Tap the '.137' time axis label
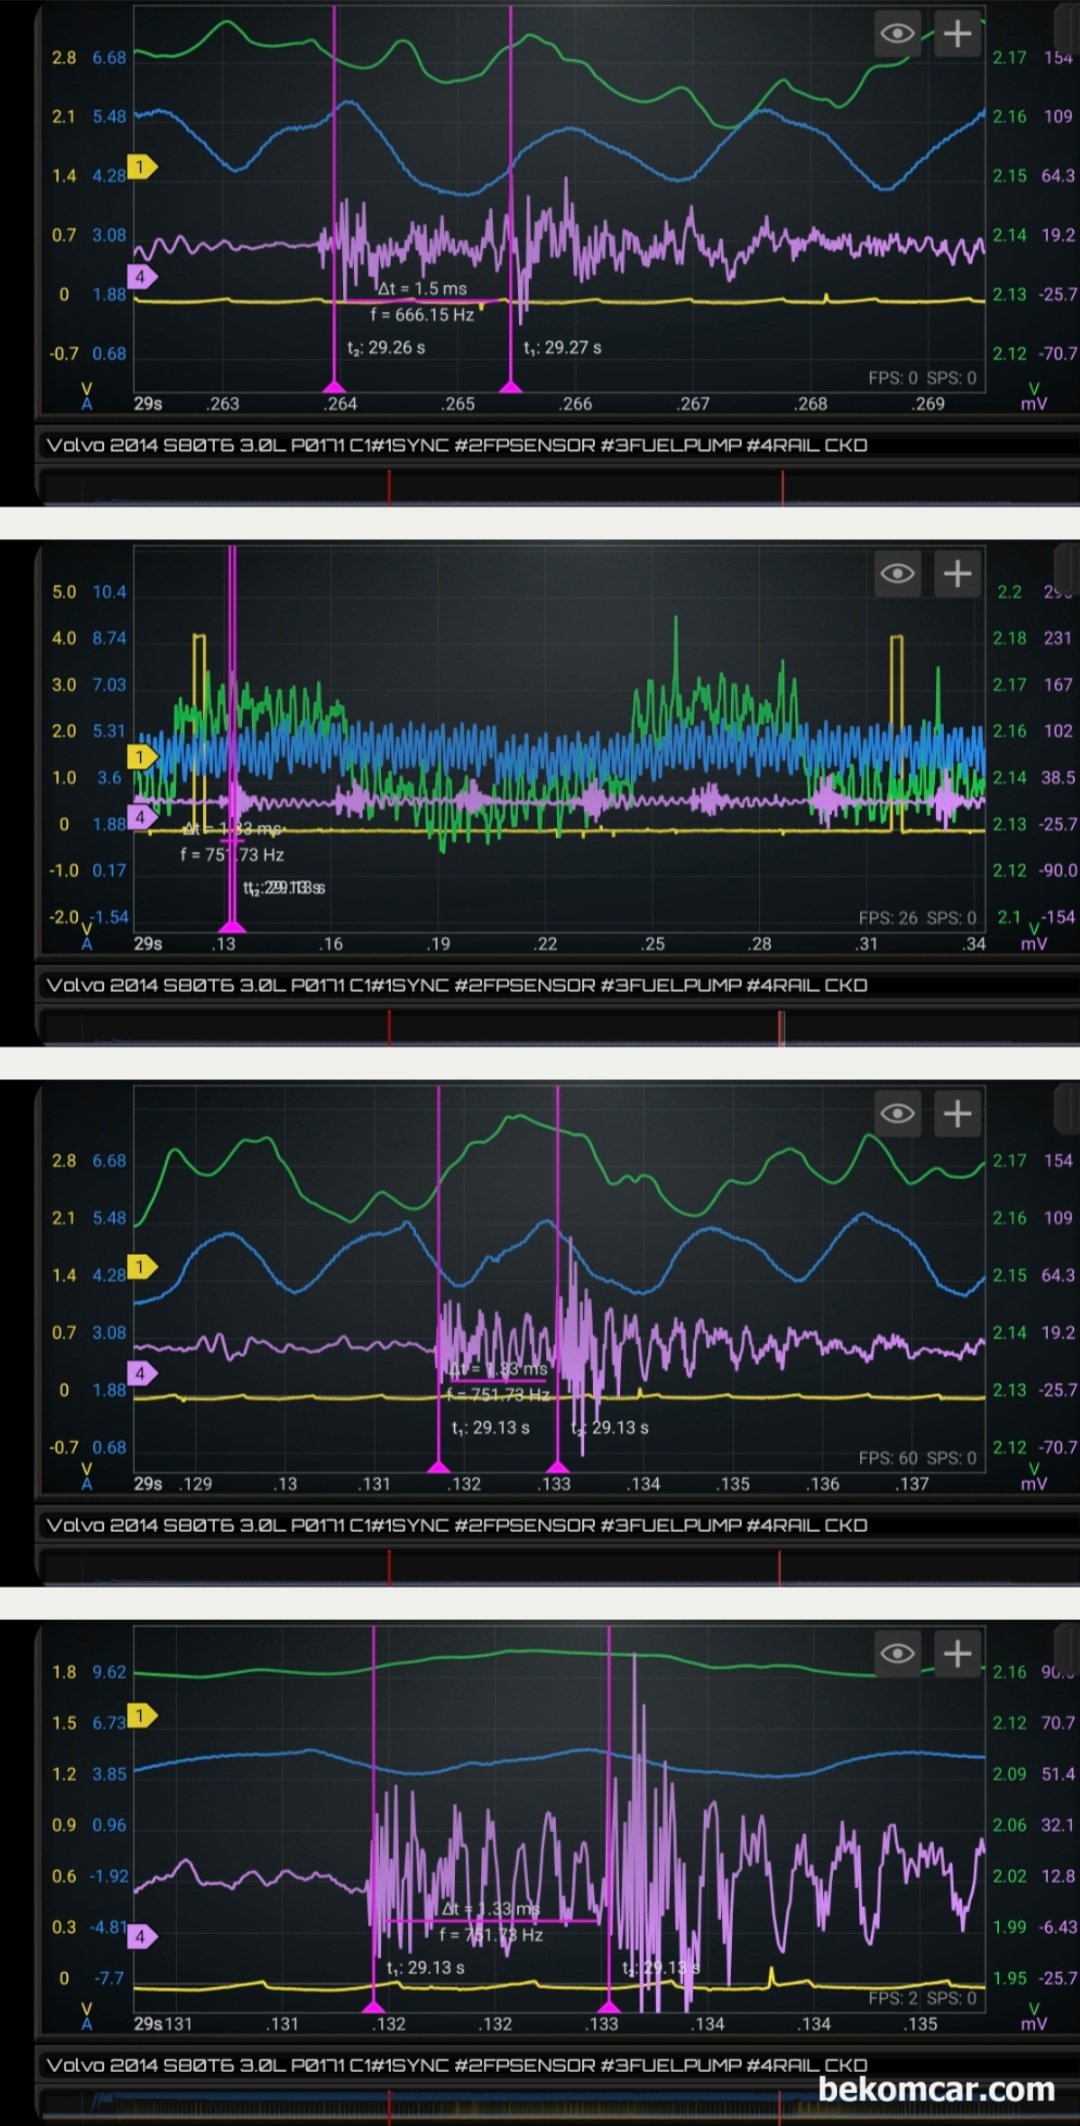 tap(912, 1484)
